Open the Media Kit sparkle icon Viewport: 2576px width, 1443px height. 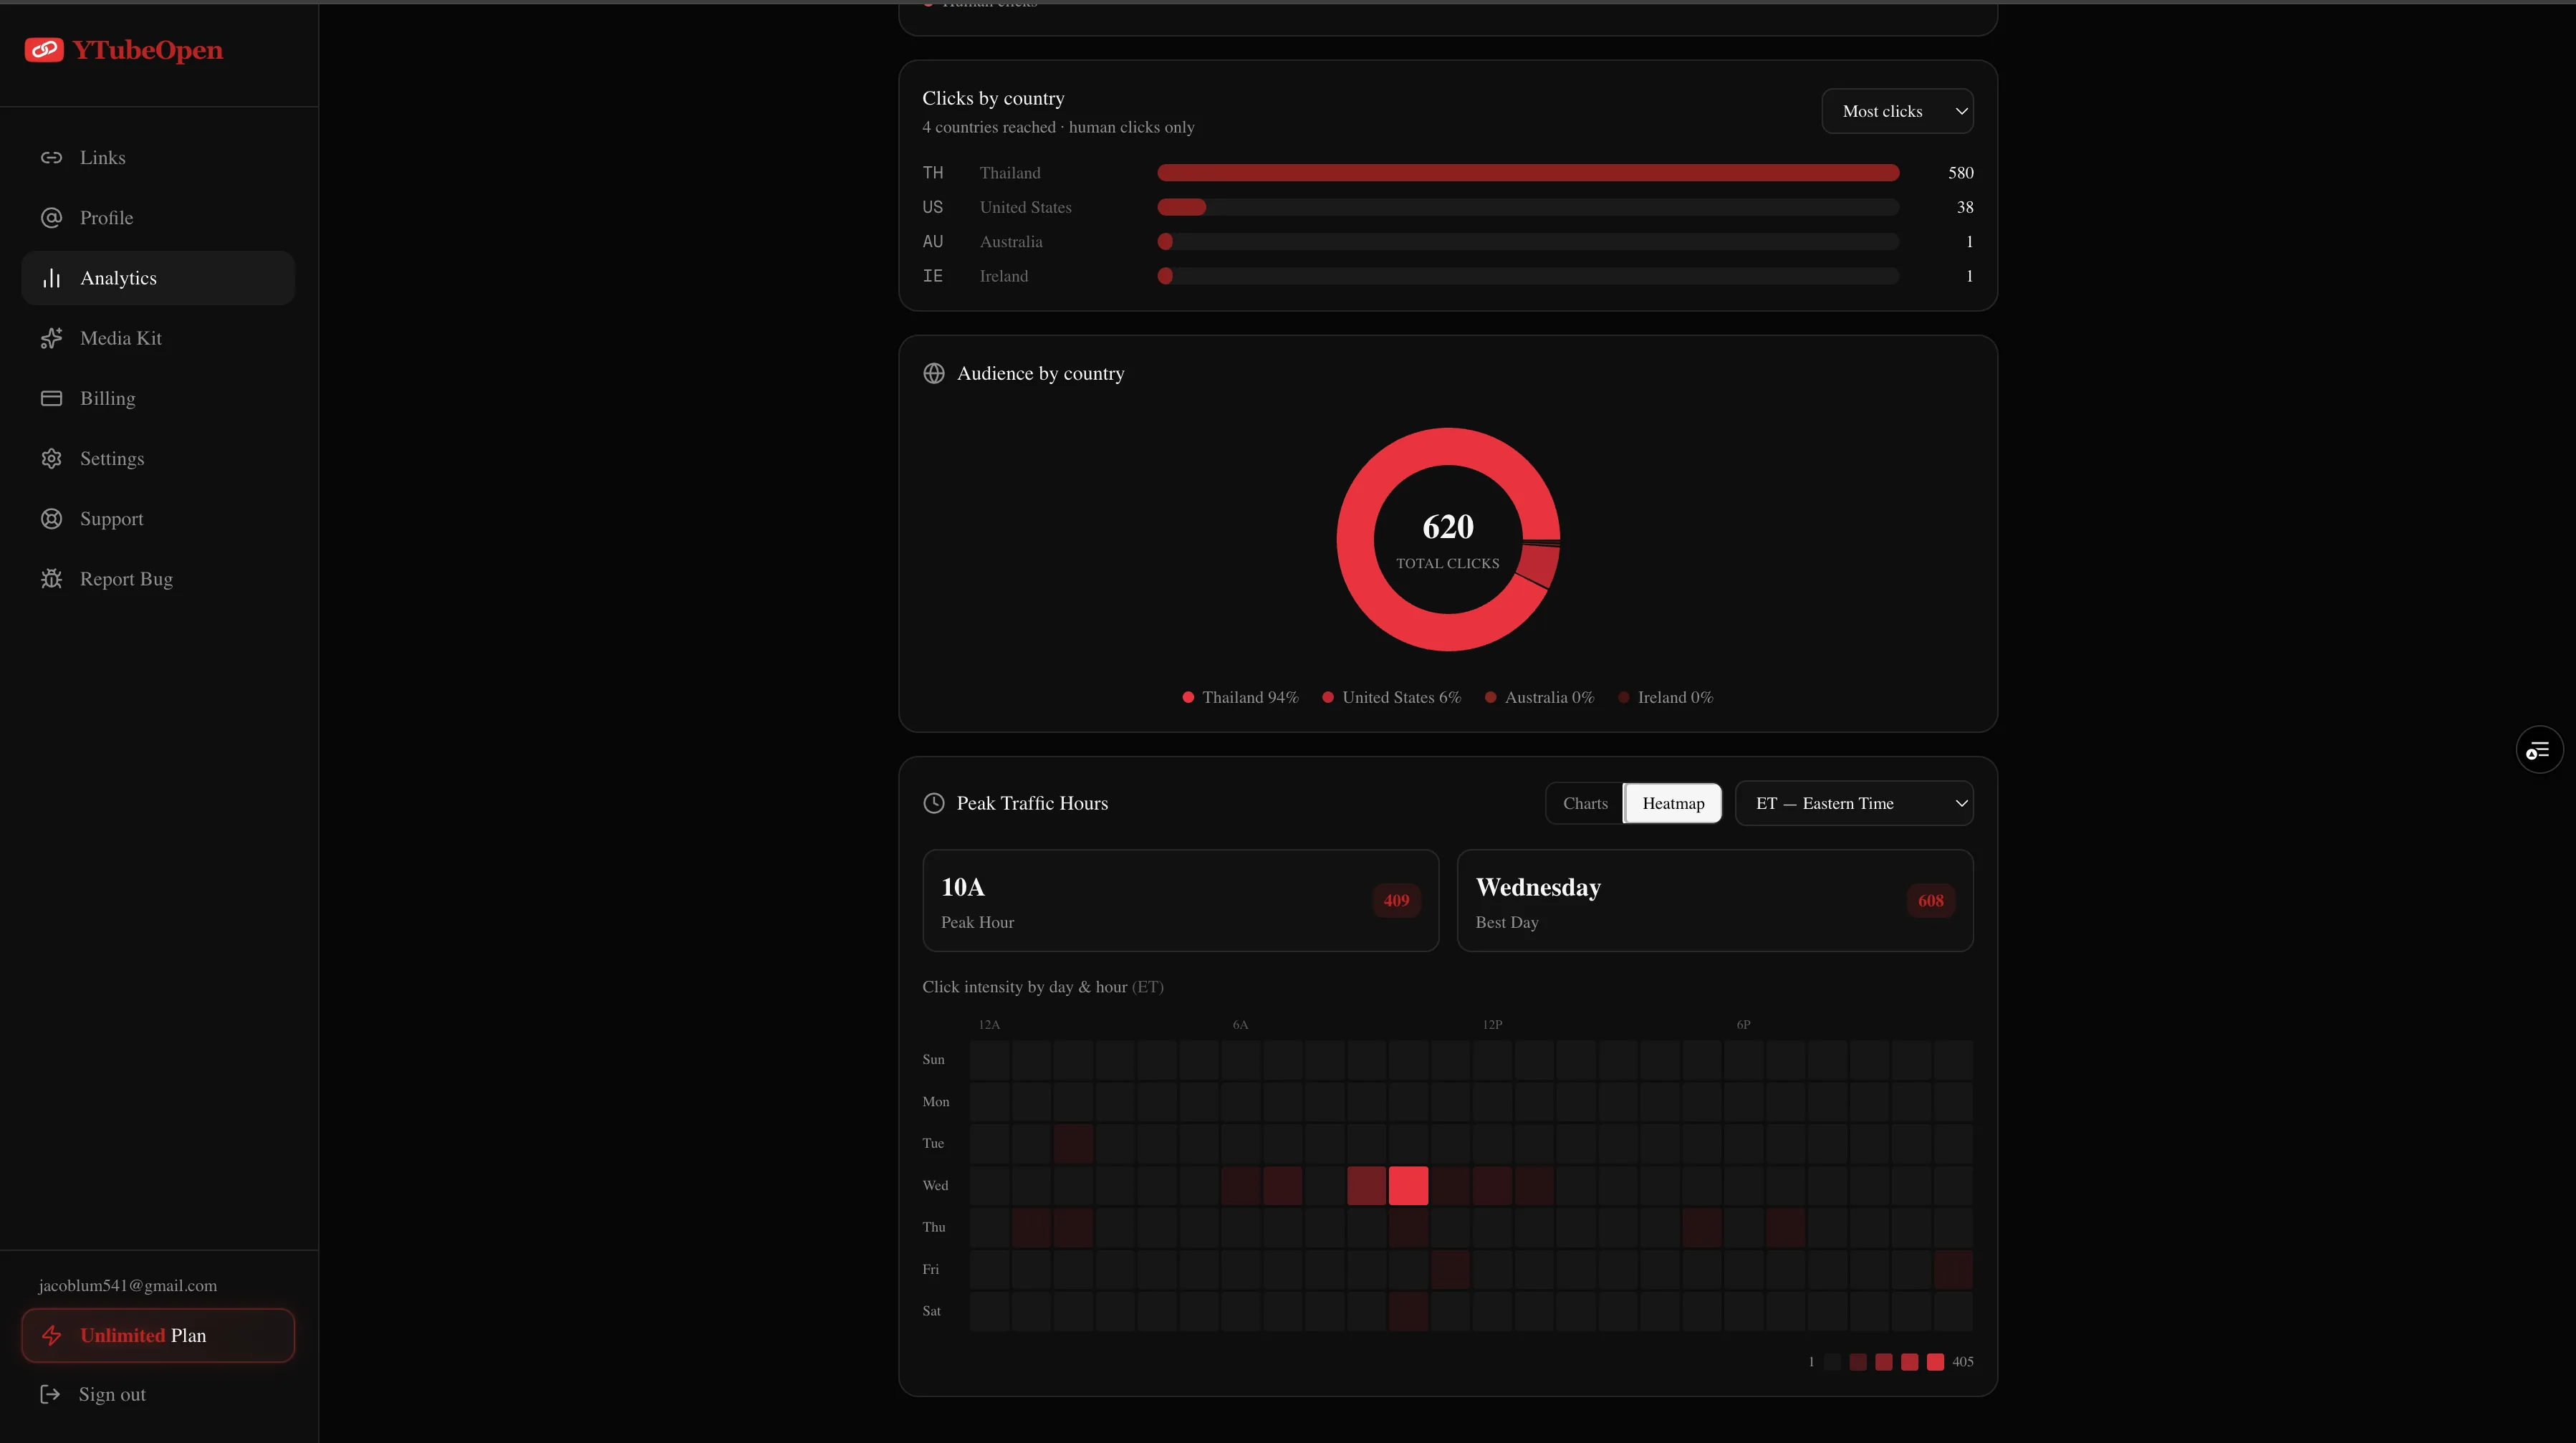click(51, 338)
